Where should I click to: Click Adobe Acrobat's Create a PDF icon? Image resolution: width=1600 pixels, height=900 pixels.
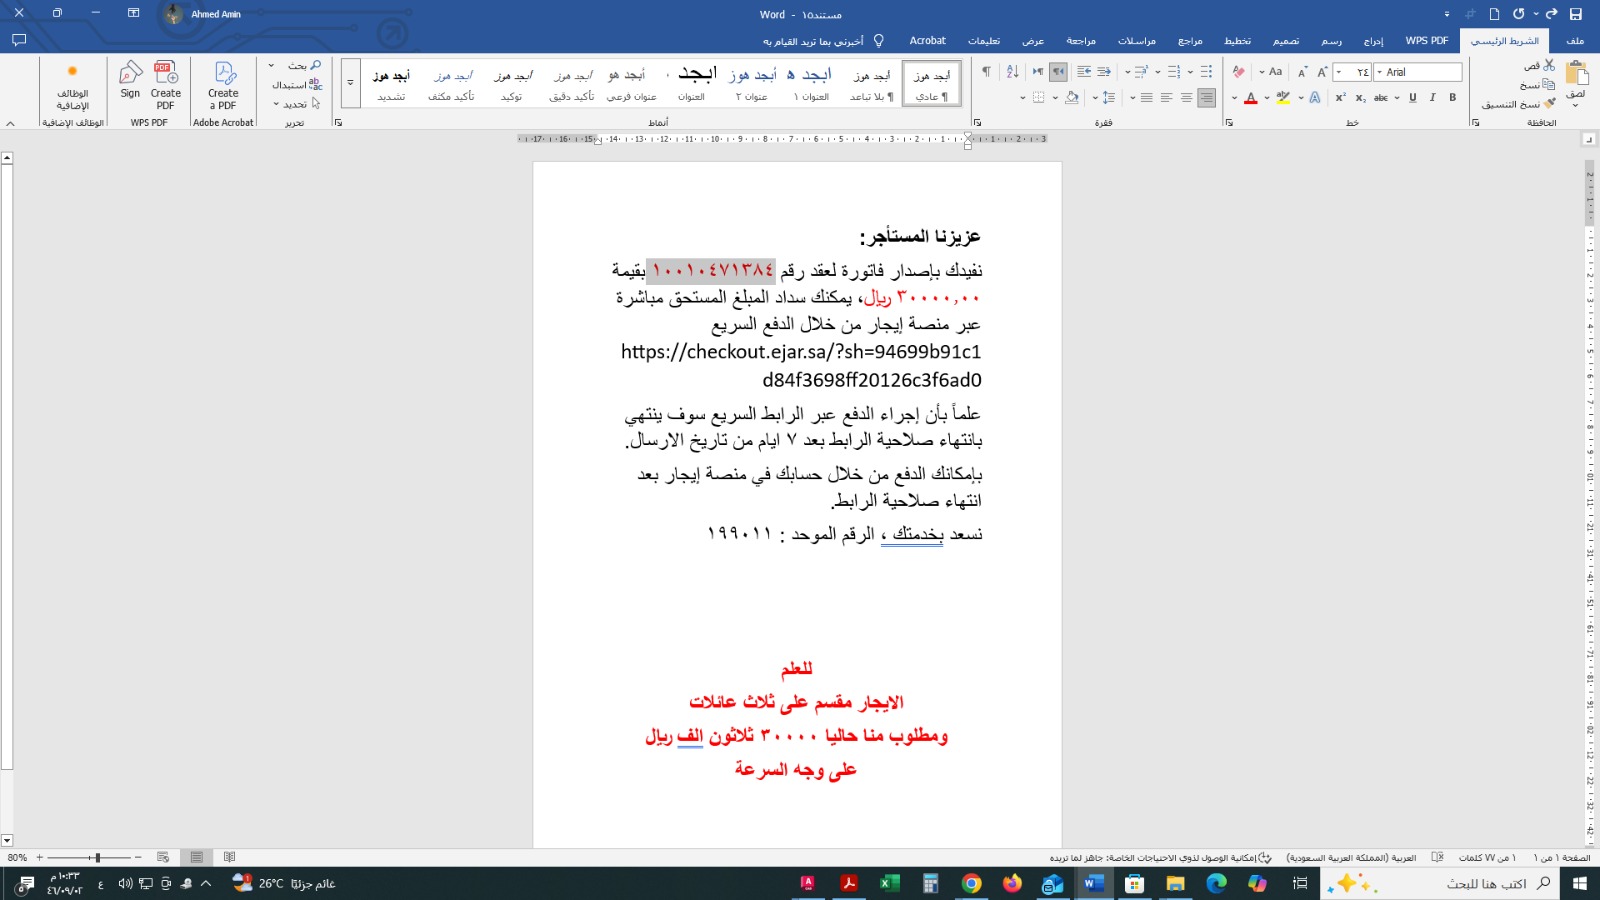click(224, 79)
